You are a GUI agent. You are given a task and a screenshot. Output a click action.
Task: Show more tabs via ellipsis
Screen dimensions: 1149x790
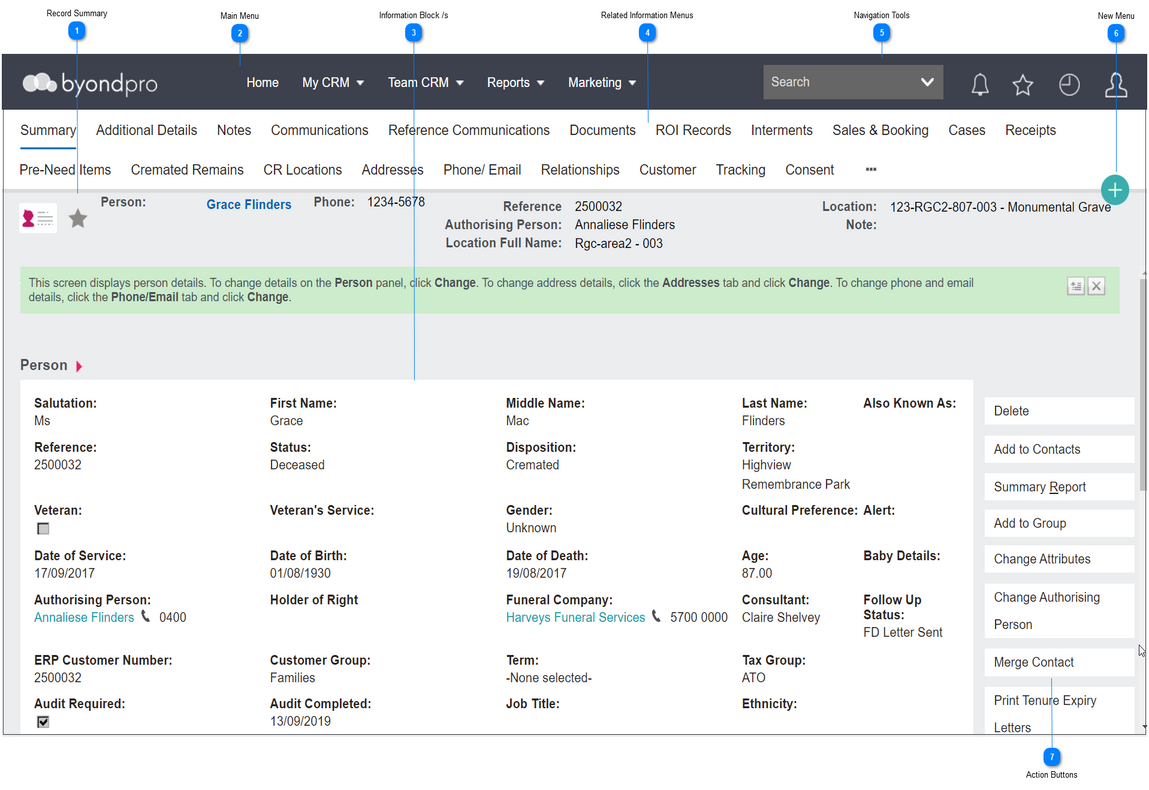coord(871,169)
